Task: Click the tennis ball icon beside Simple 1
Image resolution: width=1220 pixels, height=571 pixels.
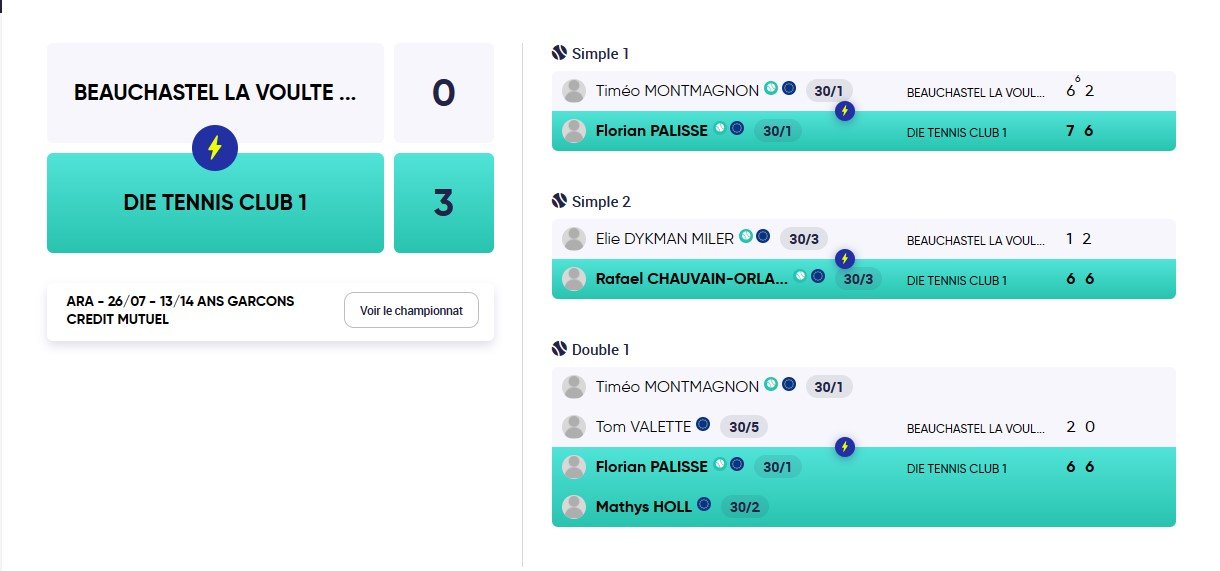Action: pos(559,53)
